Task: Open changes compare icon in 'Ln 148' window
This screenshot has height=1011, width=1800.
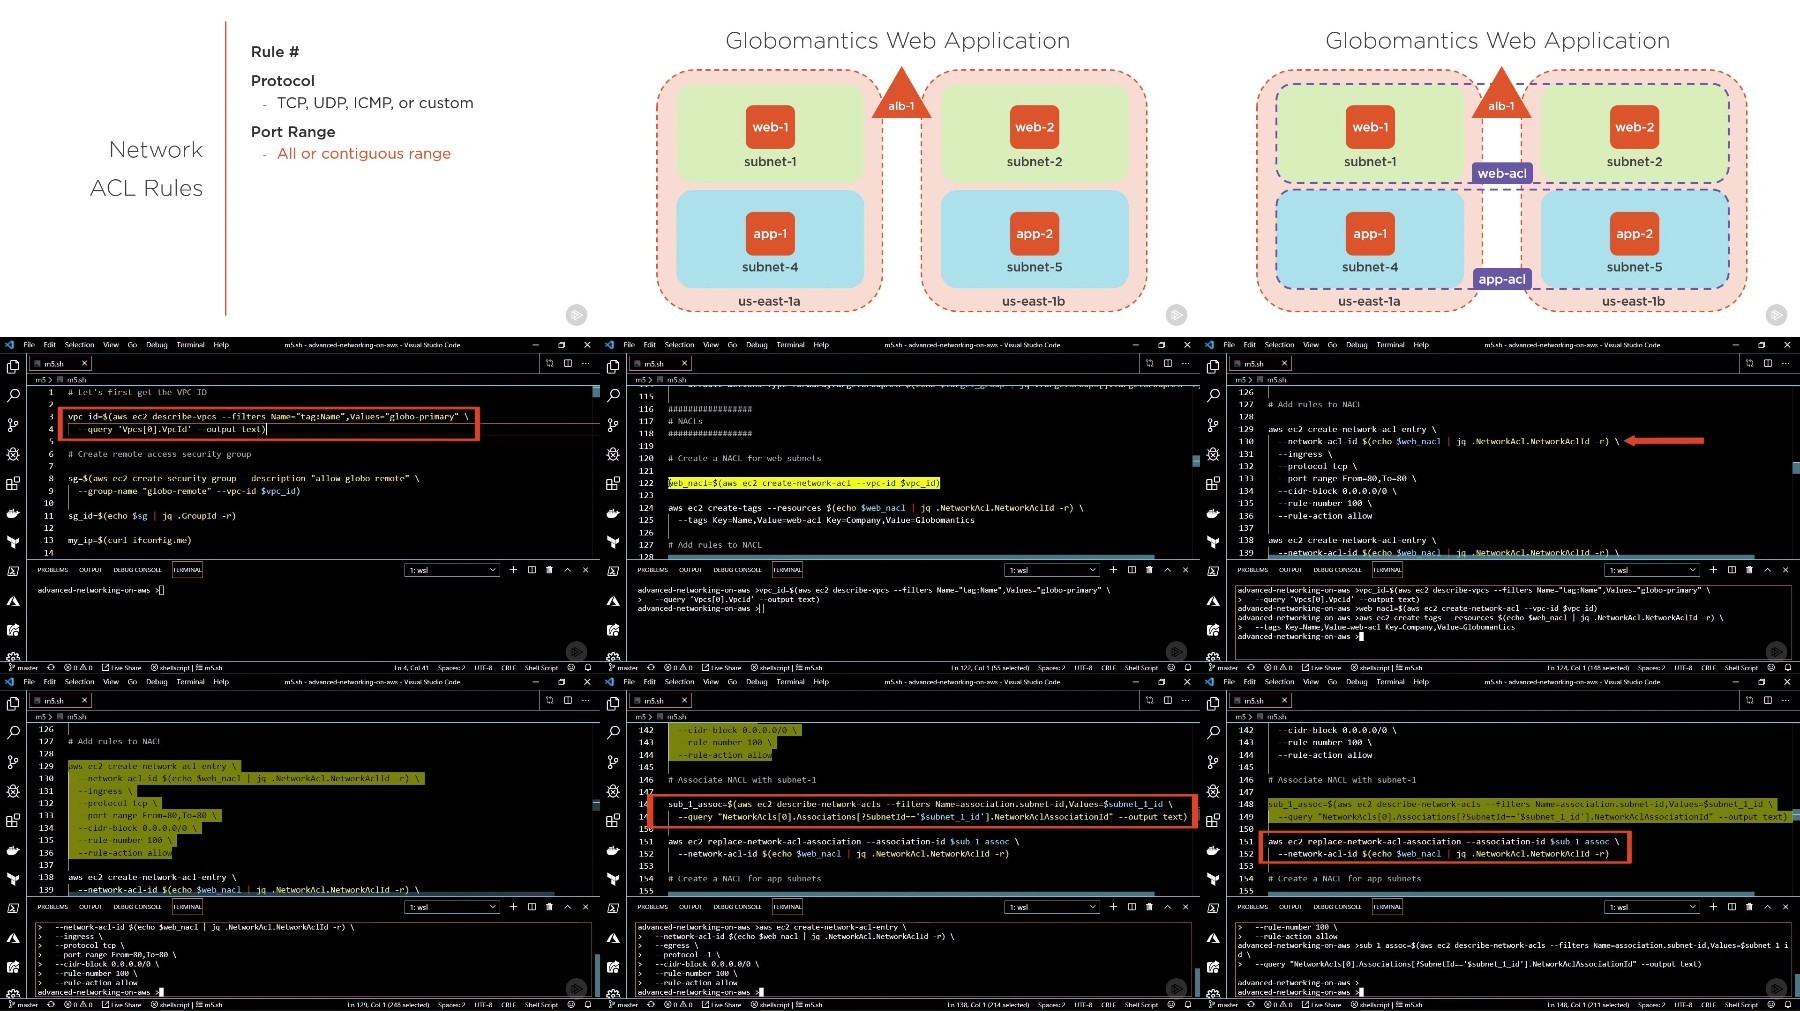Action: pos(1749,700)
